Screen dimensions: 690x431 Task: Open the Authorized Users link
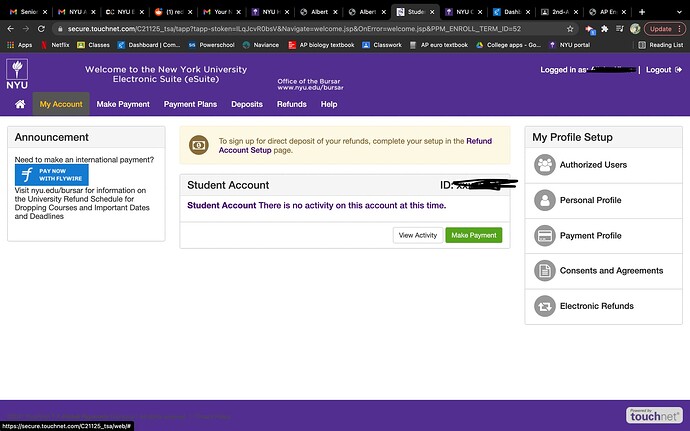[593, 165]
